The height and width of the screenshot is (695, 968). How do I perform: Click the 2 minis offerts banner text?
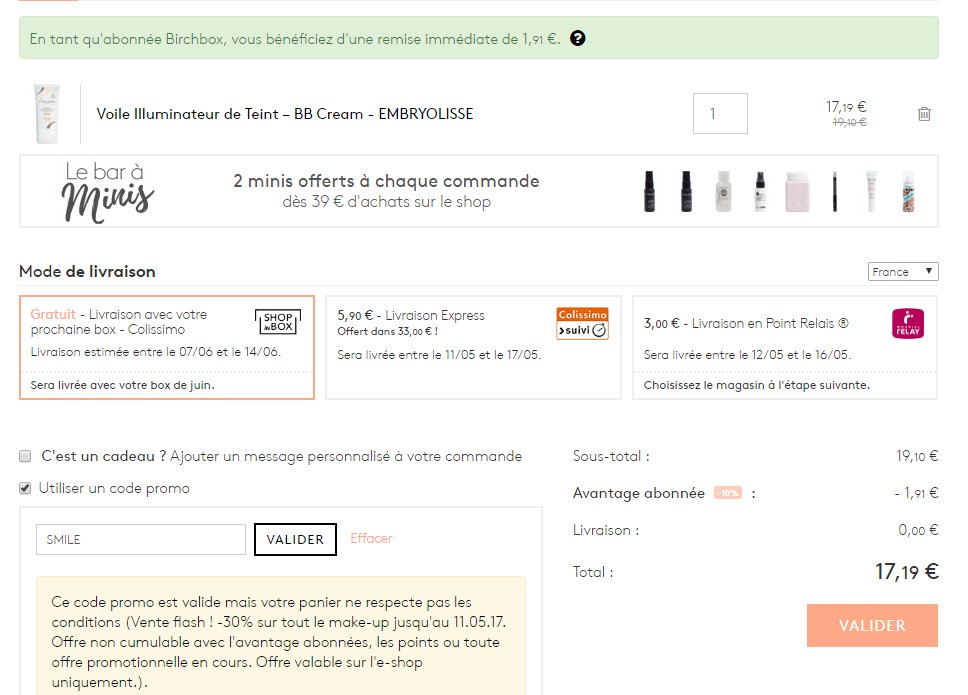point(386,191)
